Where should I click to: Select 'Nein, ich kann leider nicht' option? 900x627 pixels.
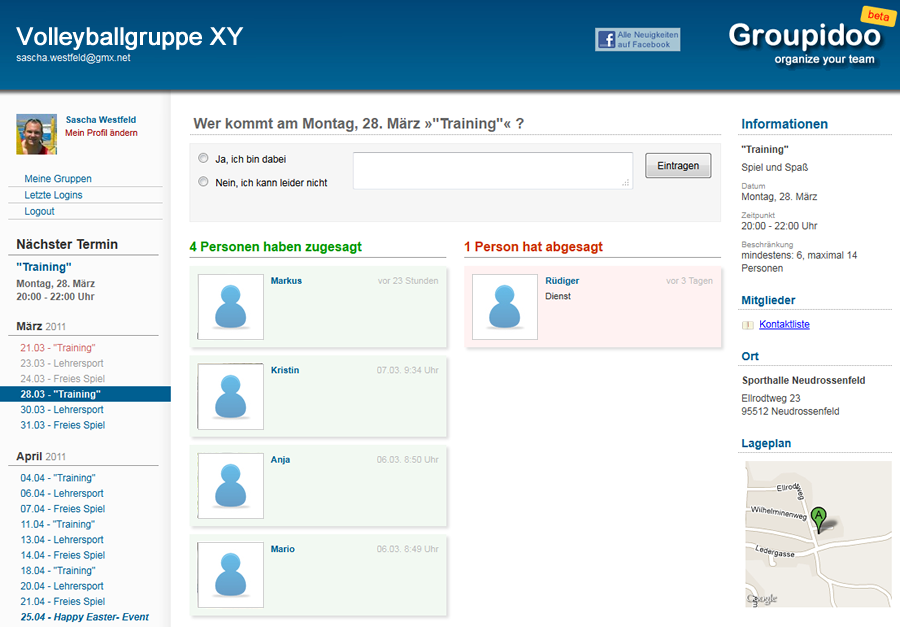204,182
